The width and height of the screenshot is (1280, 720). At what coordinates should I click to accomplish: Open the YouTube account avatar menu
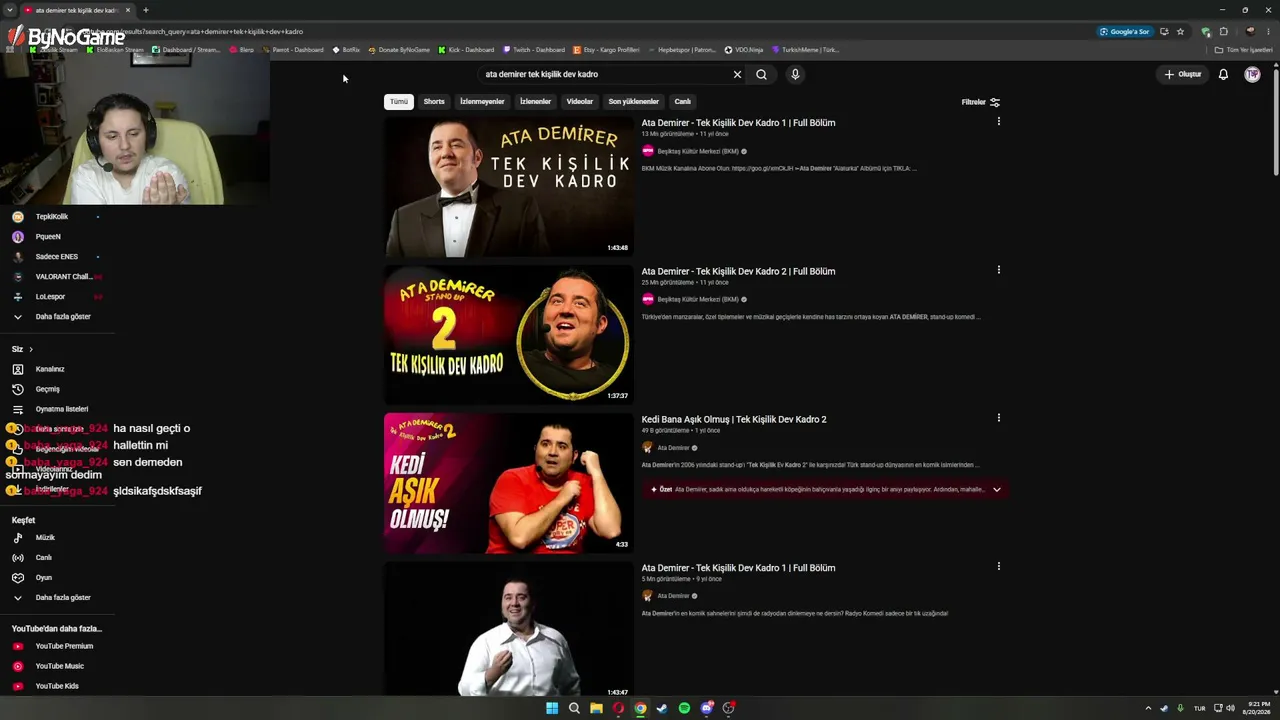(1252, 74)
